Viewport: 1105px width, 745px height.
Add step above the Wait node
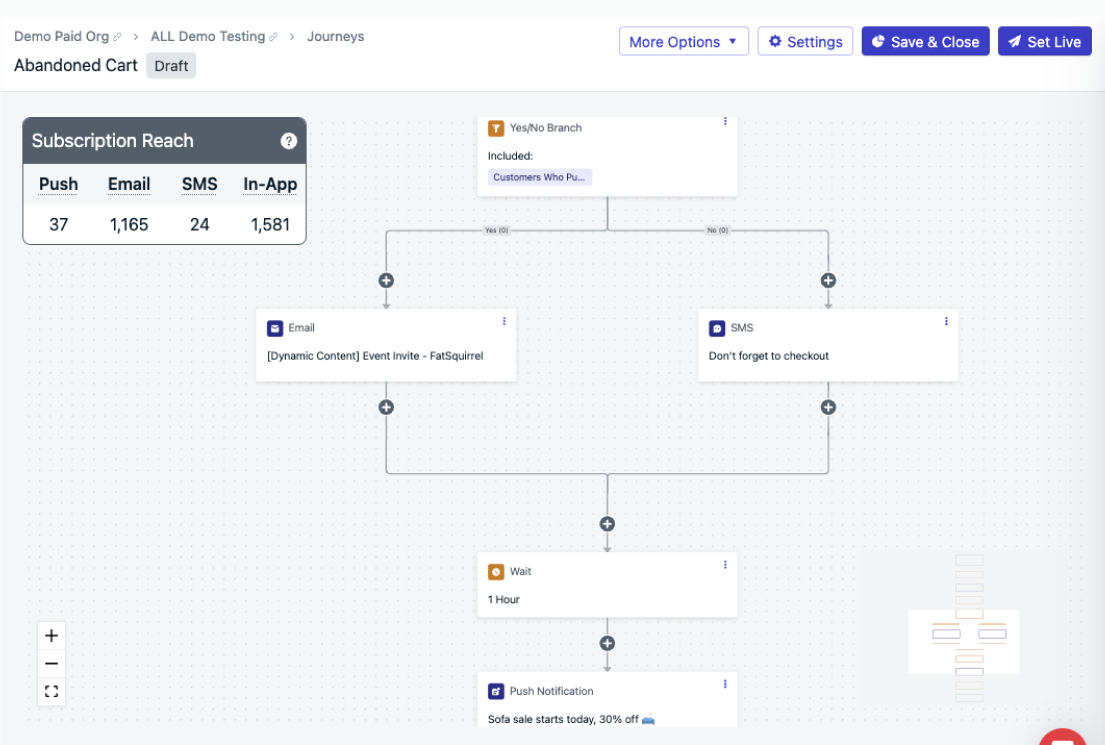coord(607,524)
